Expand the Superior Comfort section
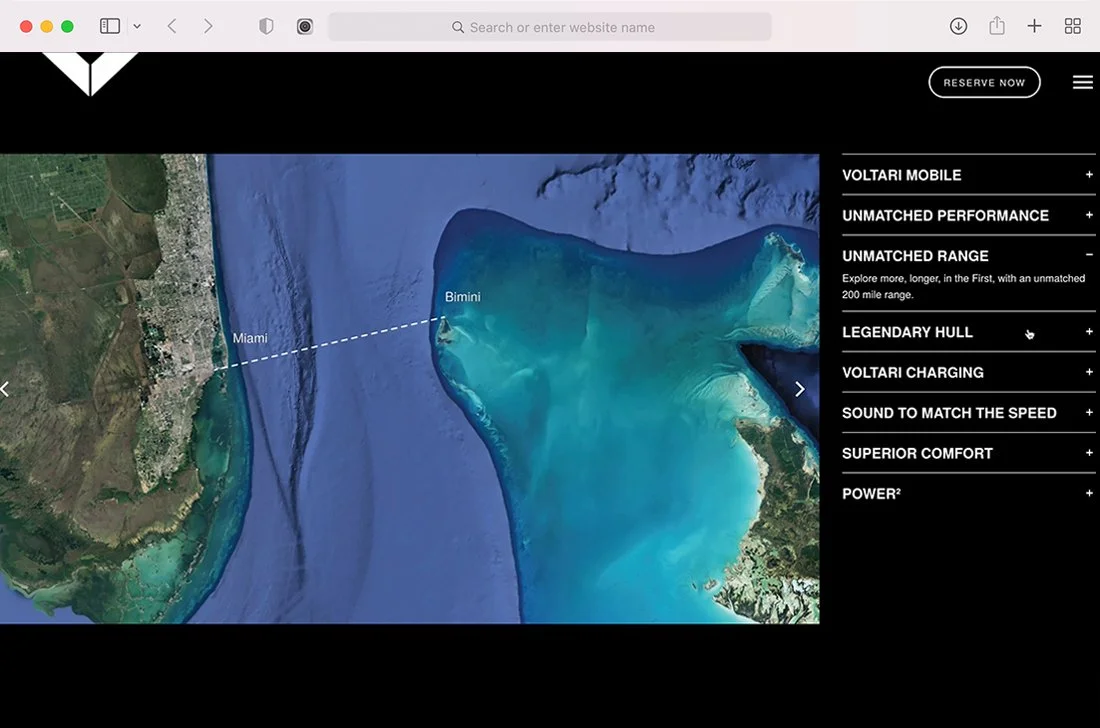1100x728 pixels. [x=968, y=454]
